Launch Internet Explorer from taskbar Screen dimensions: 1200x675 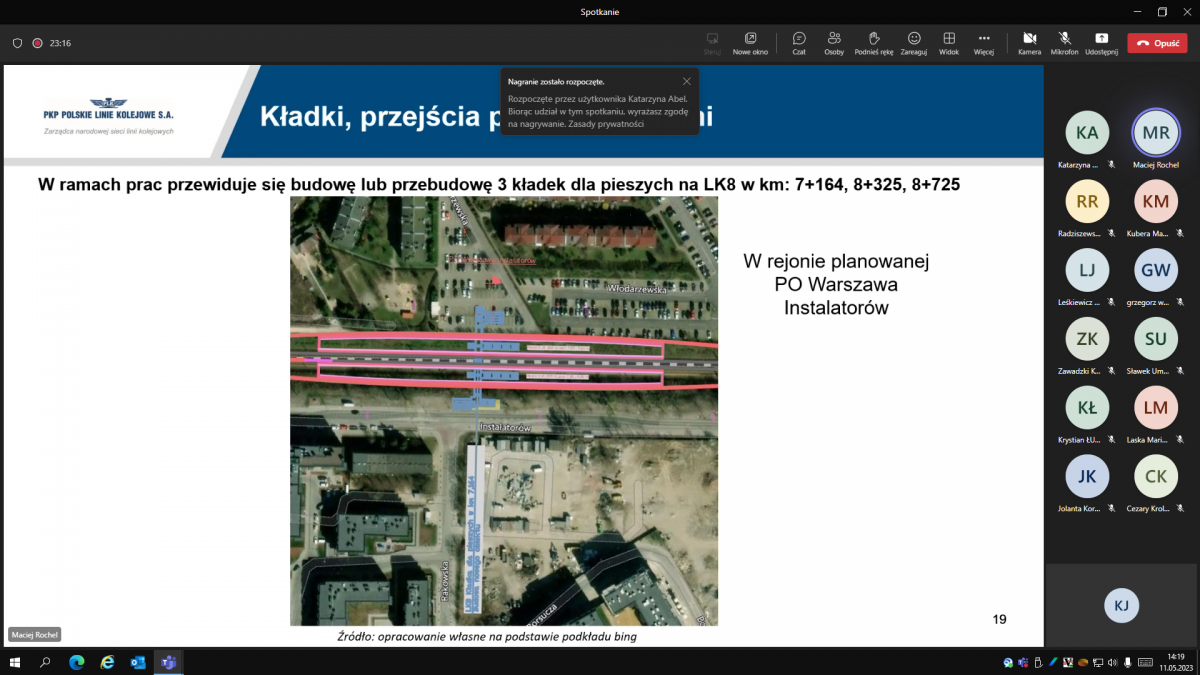click(x=108, y=662)
